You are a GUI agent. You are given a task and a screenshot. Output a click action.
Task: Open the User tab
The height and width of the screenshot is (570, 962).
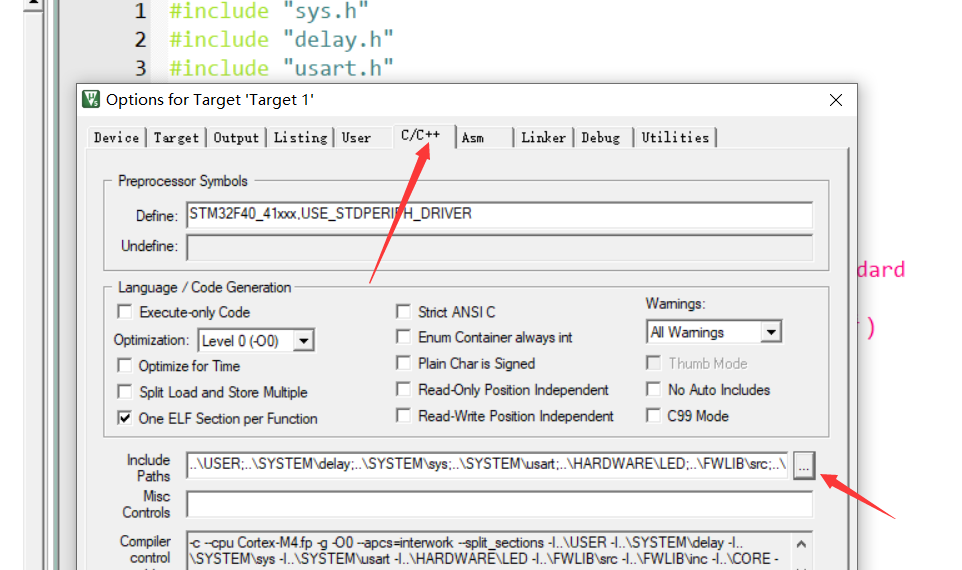pyautogui.click(x=356, y=137)
